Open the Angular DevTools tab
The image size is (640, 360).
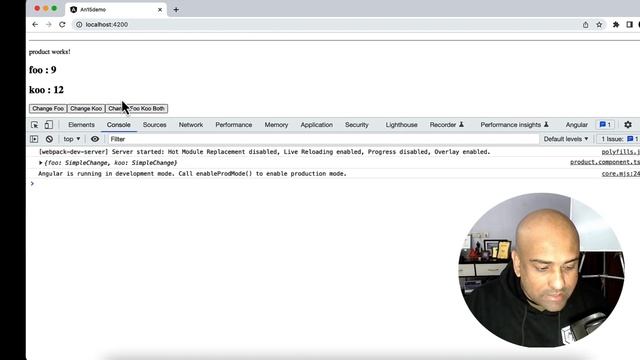tap(576, 125)
